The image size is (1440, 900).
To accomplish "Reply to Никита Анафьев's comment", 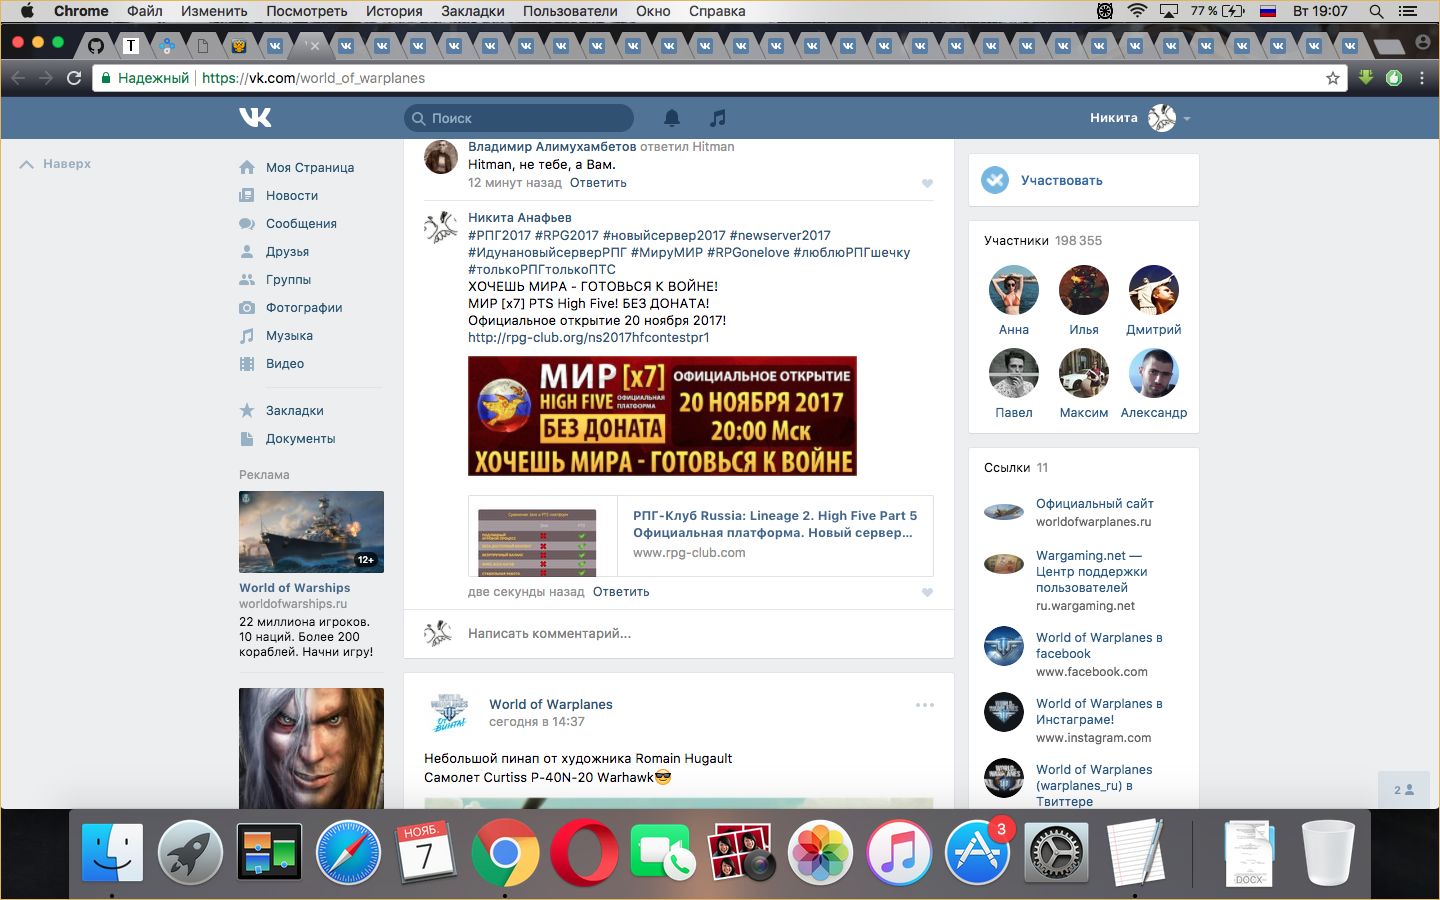I will [x=621, y=592].
